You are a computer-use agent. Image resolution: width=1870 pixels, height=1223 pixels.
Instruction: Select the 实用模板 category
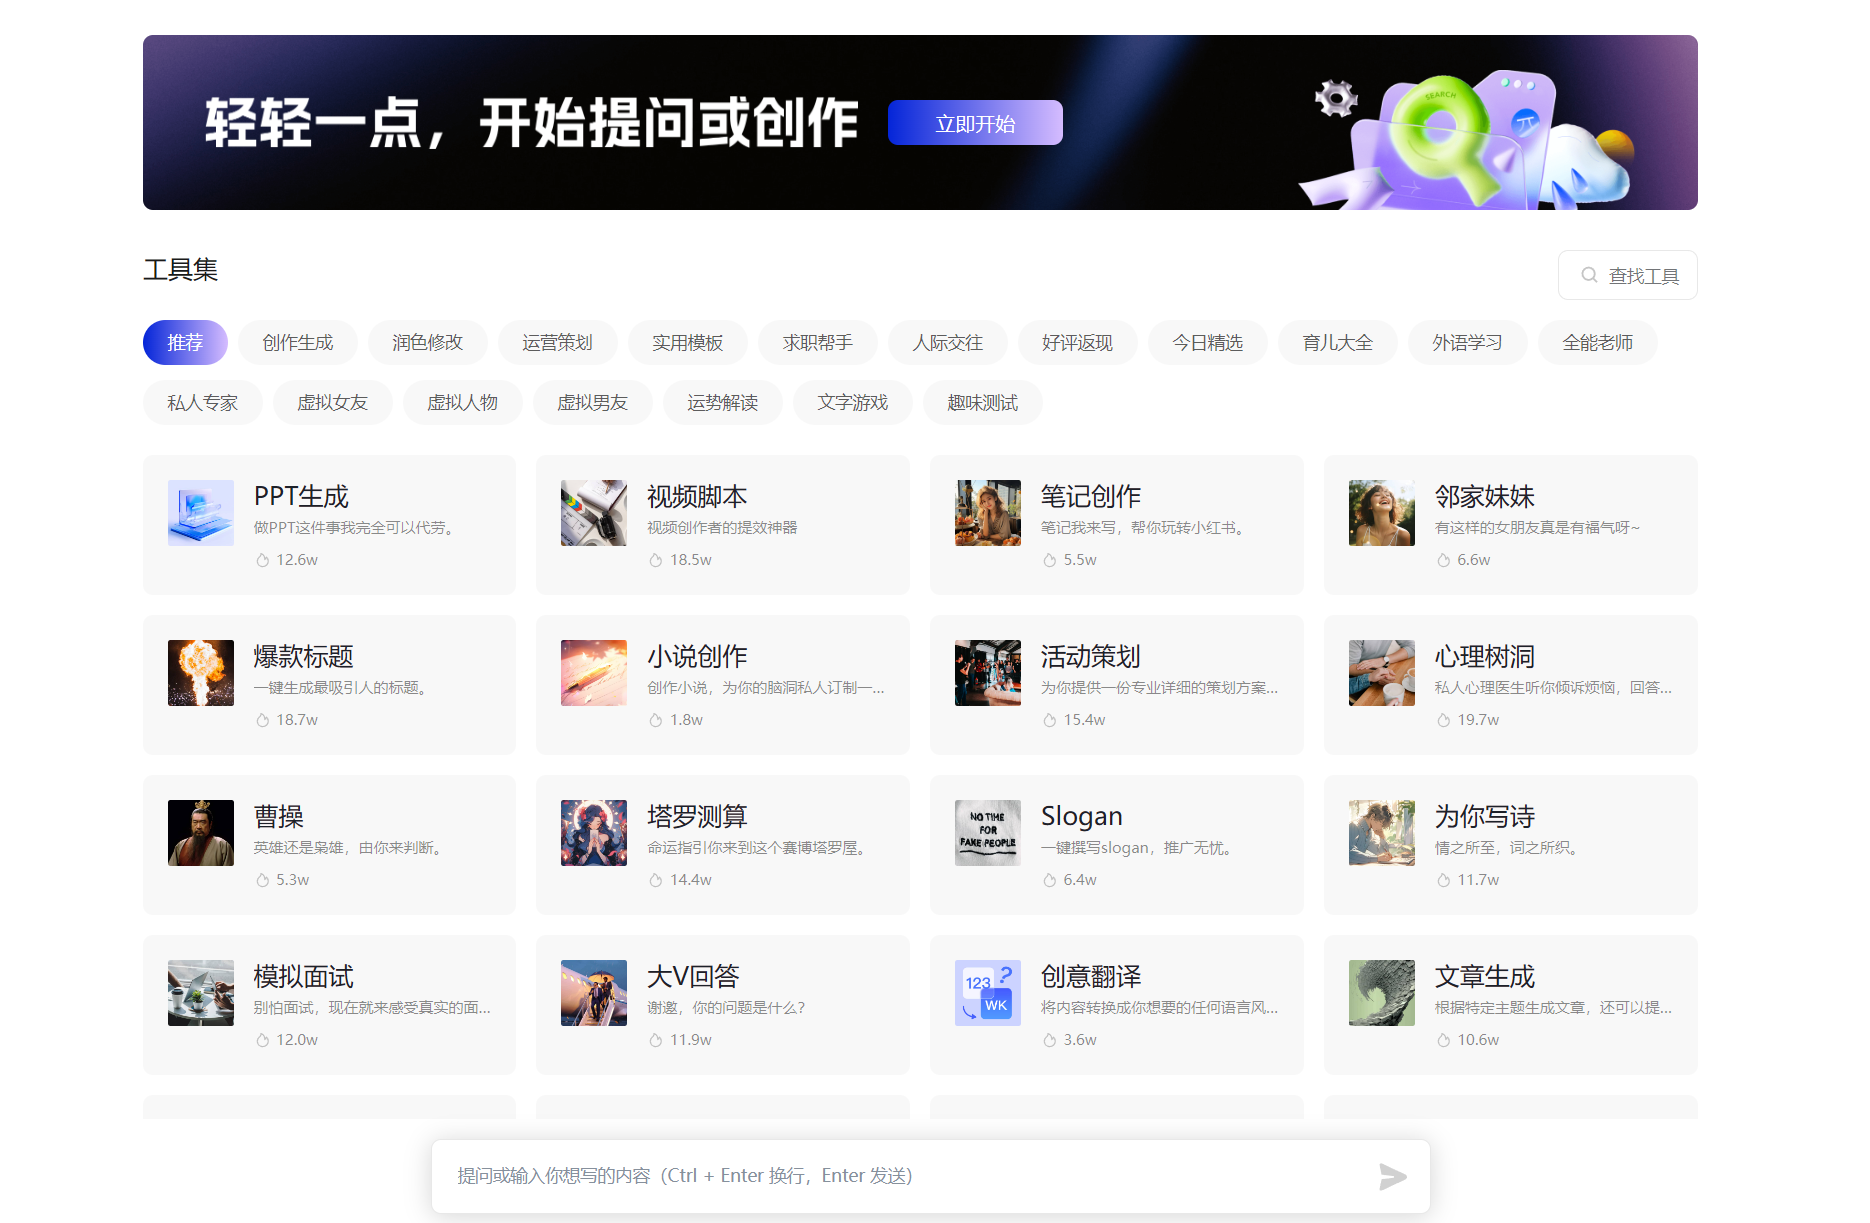click(x=688, y=343)
